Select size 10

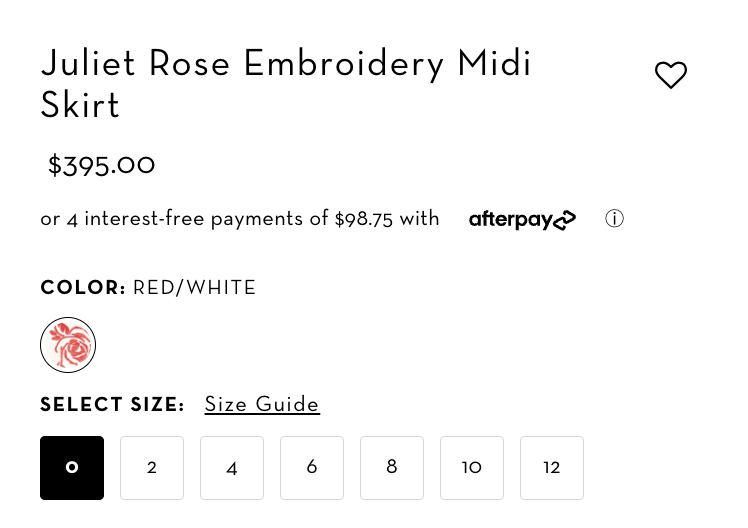tap(472, 468)
